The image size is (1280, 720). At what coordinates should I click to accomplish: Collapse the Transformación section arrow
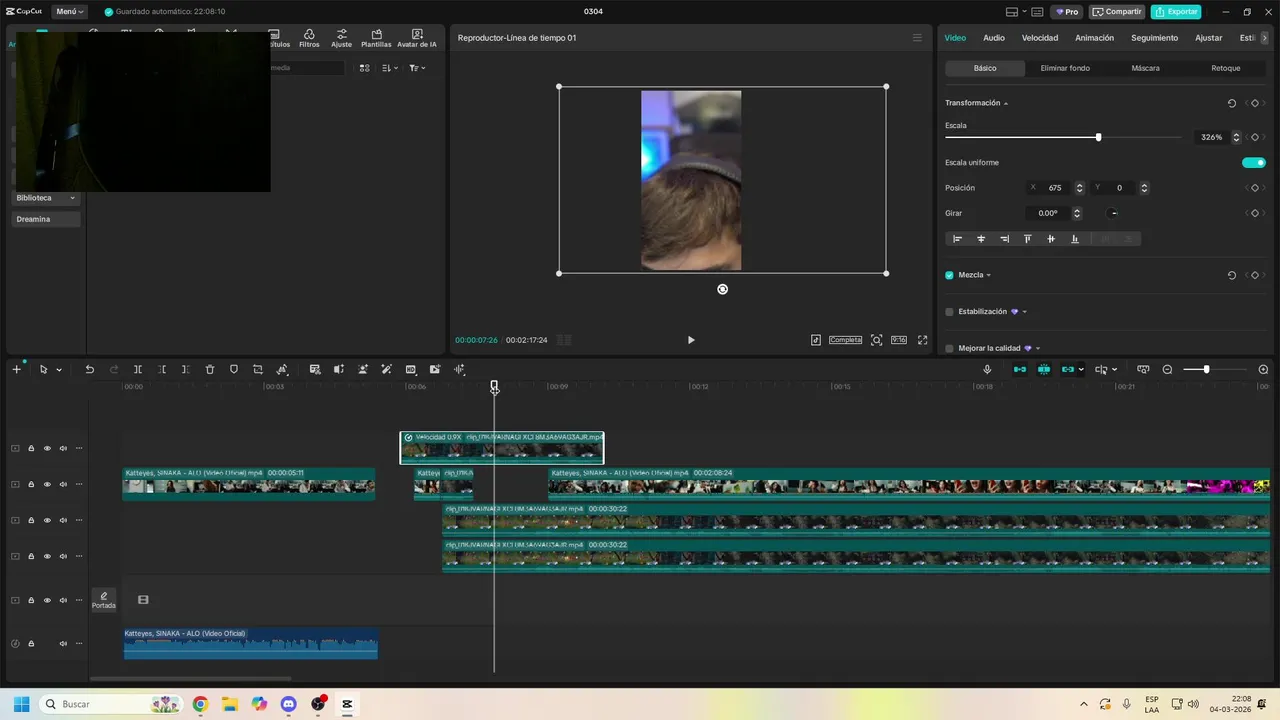tap(1006, 103)
